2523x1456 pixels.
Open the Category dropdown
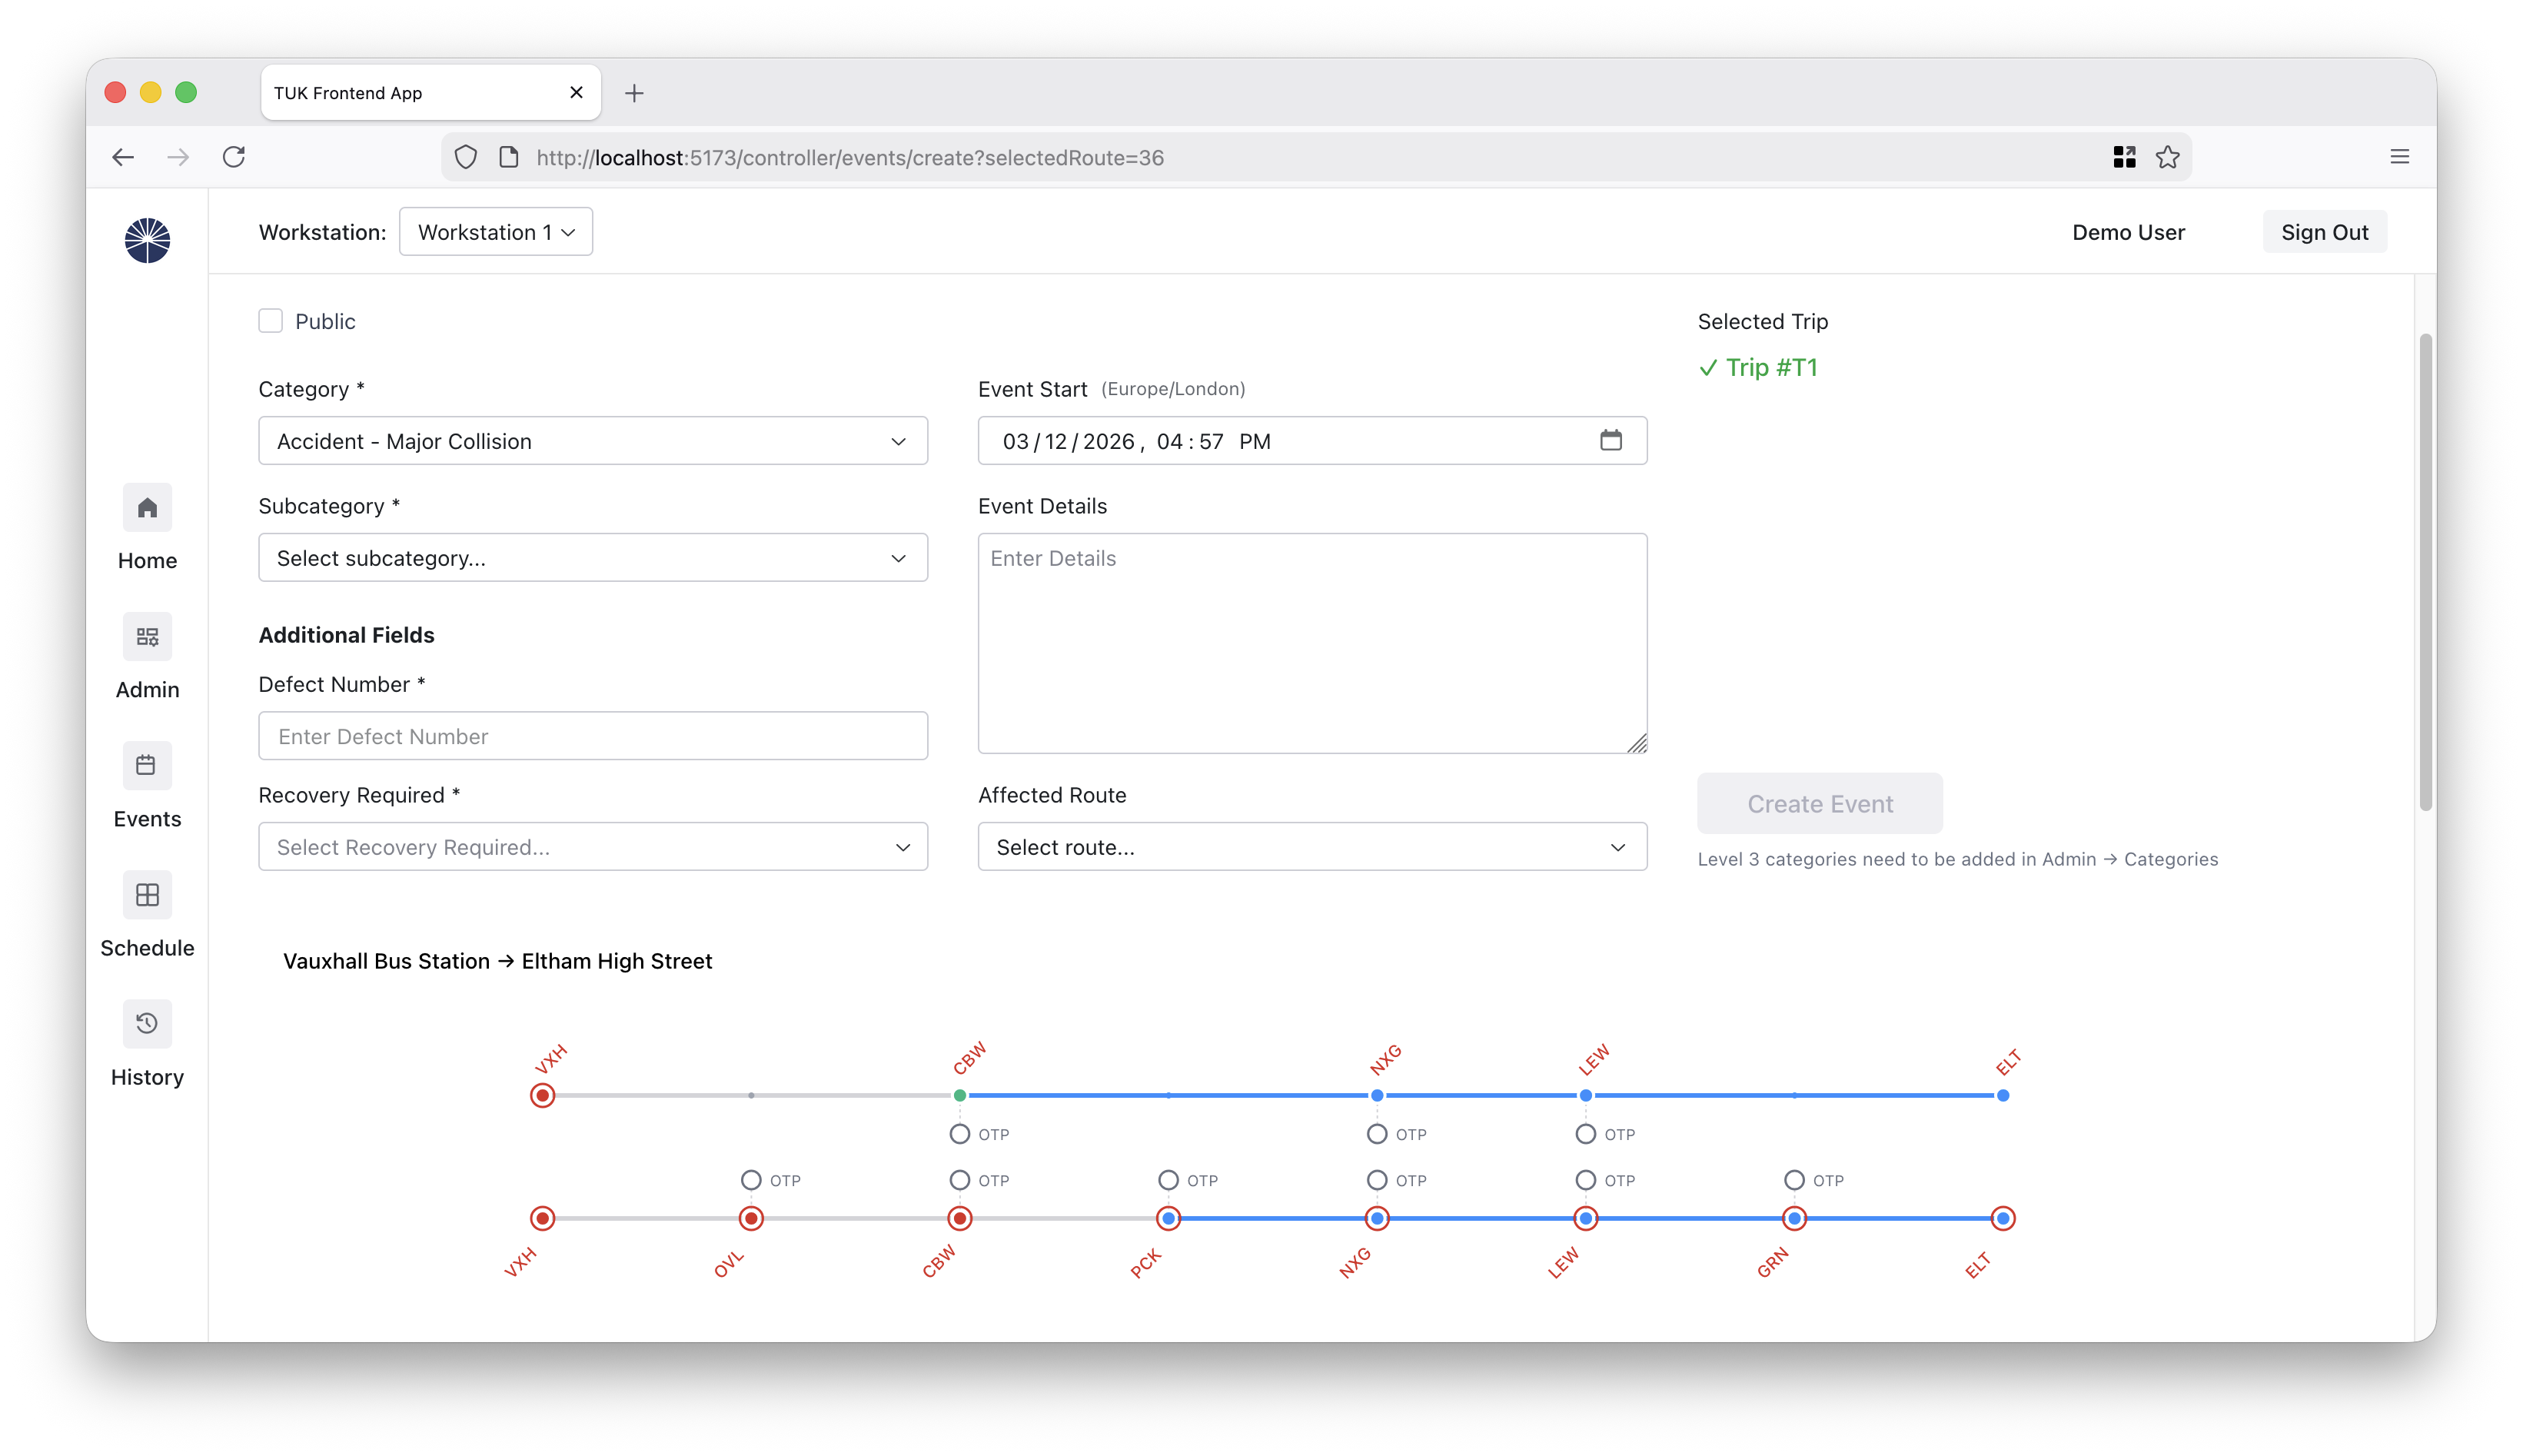click(x=592, y=441)
